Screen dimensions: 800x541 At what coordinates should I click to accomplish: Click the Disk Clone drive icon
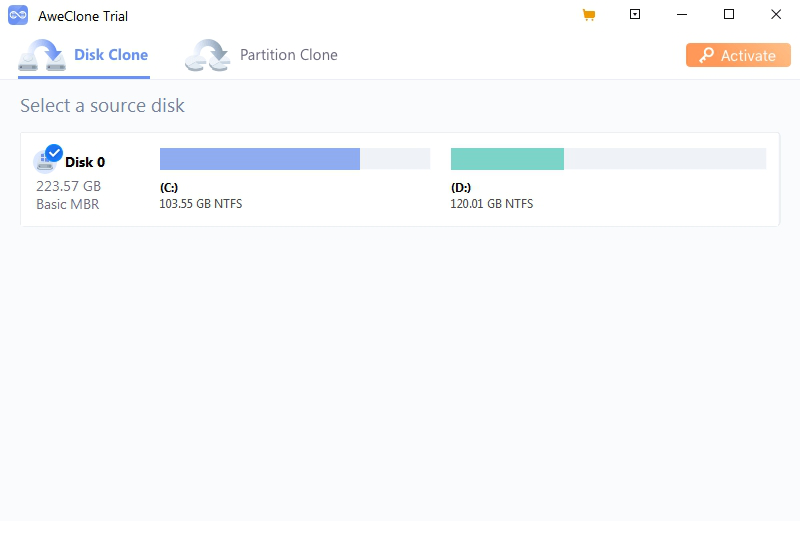pos(42,56)
